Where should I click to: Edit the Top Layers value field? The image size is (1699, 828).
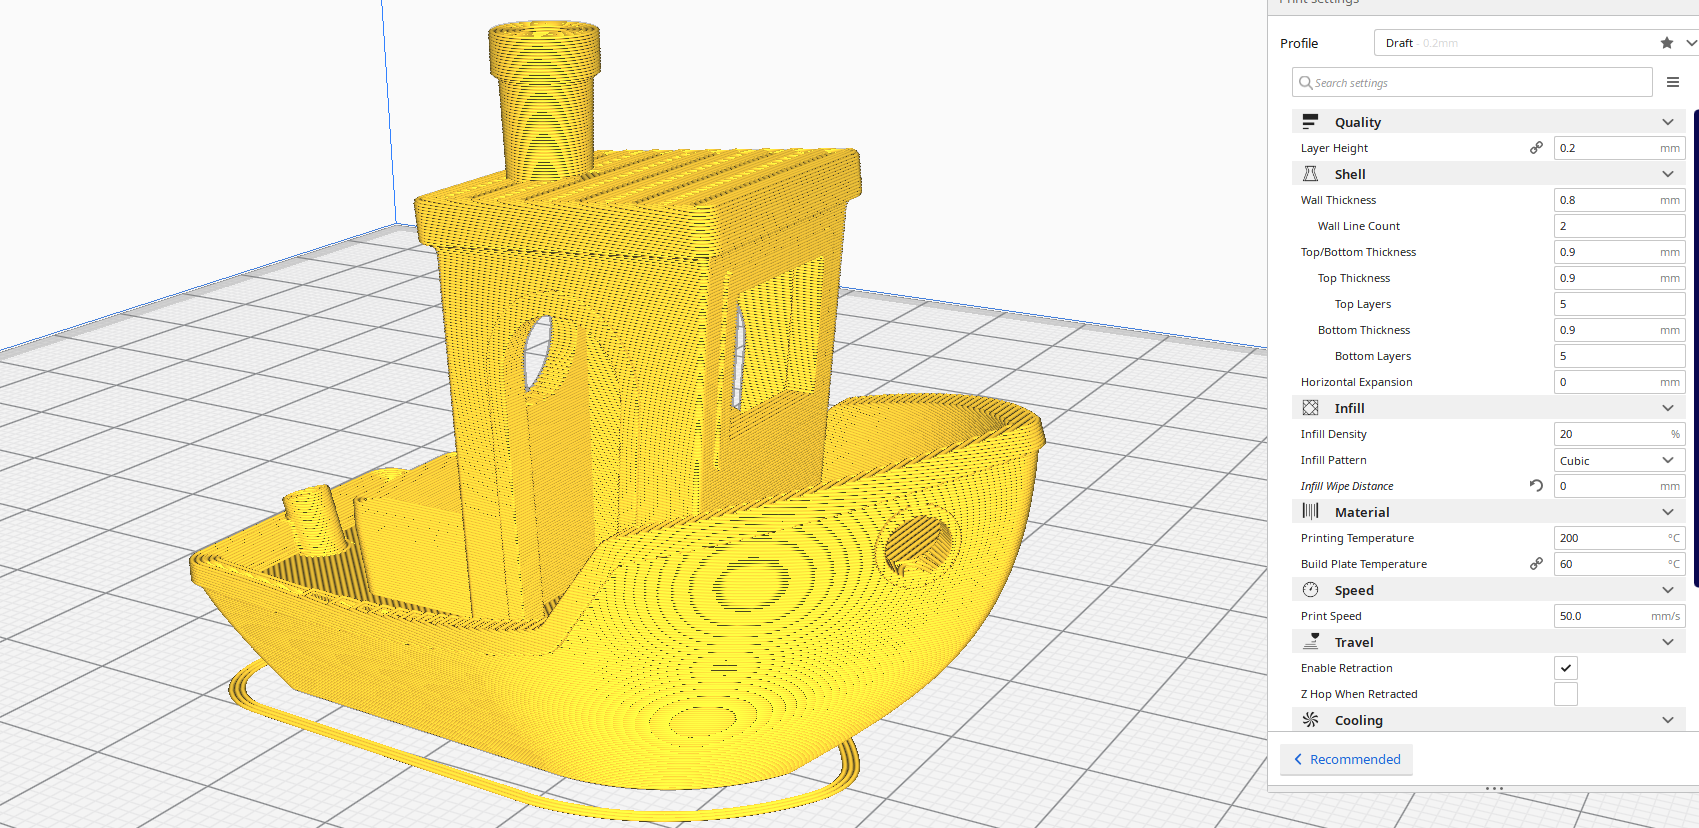tap(1620, 304)
